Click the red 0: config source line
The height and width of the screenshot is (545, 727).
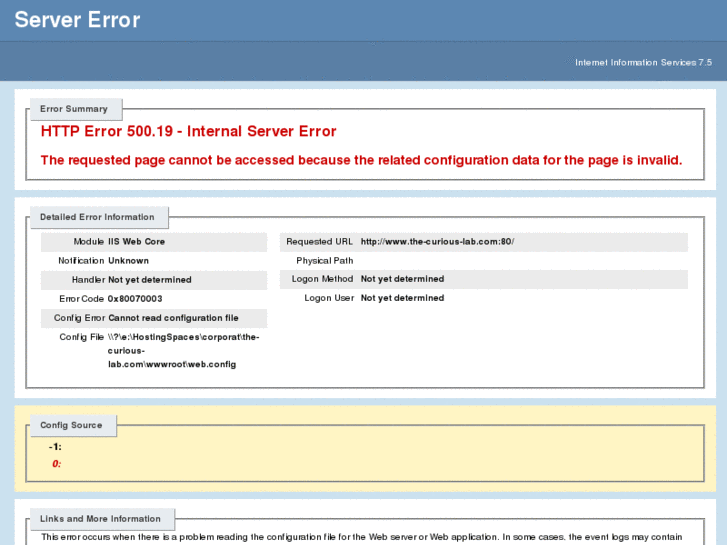(57, 464)
